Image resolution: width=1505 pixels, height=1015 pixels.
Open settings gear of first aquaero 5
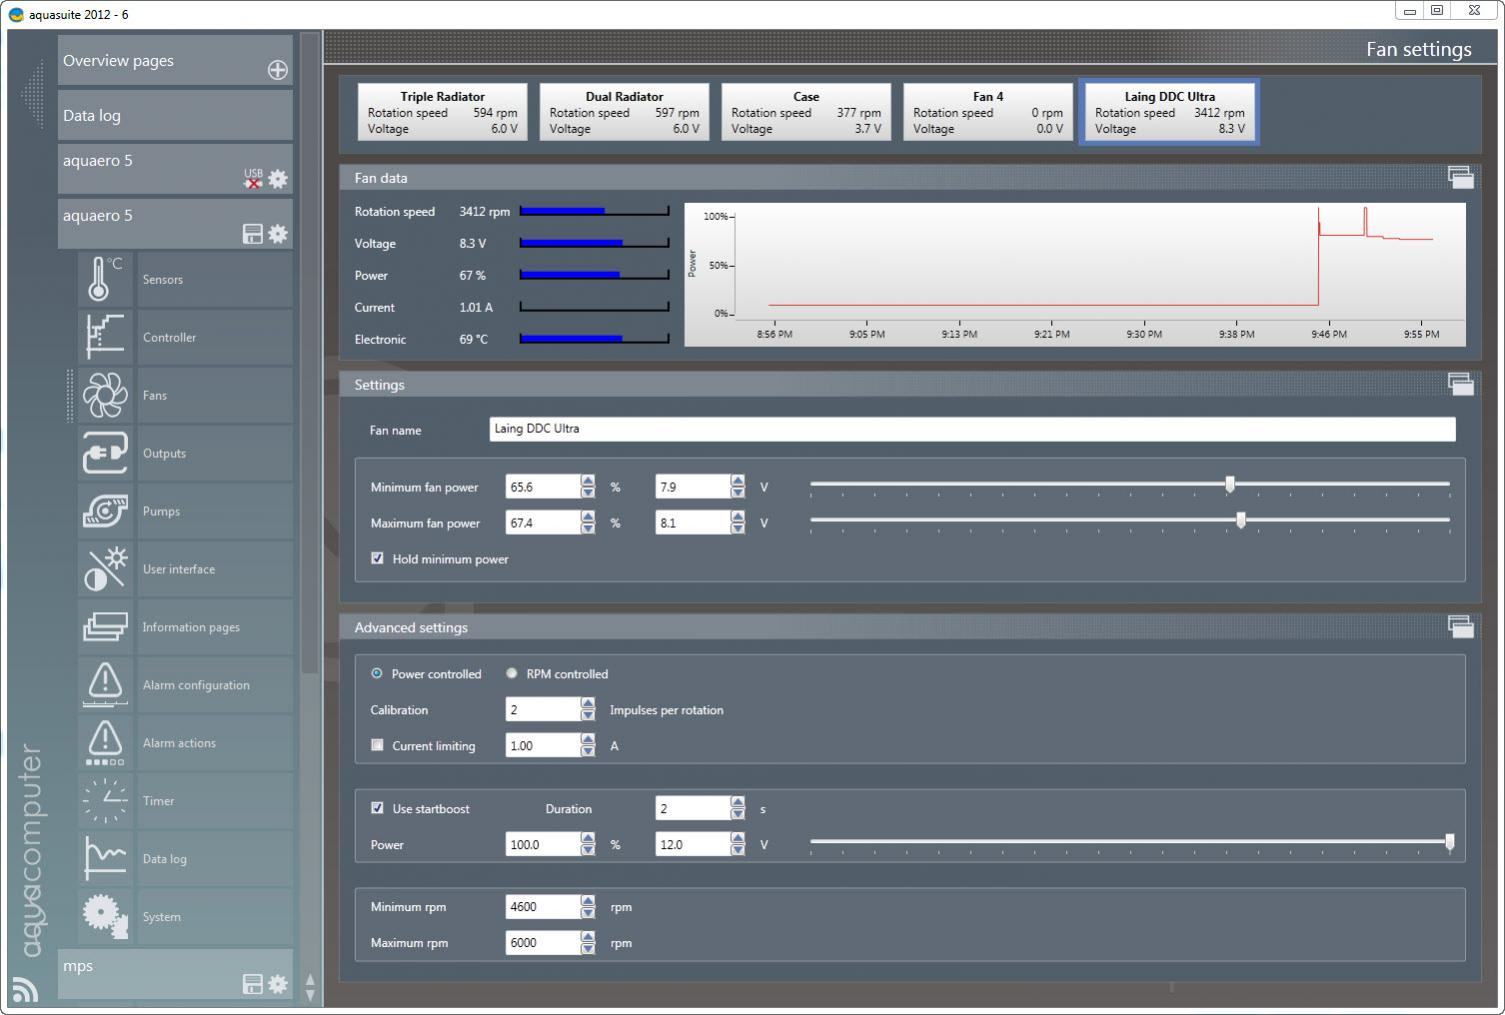pos(278,179)
